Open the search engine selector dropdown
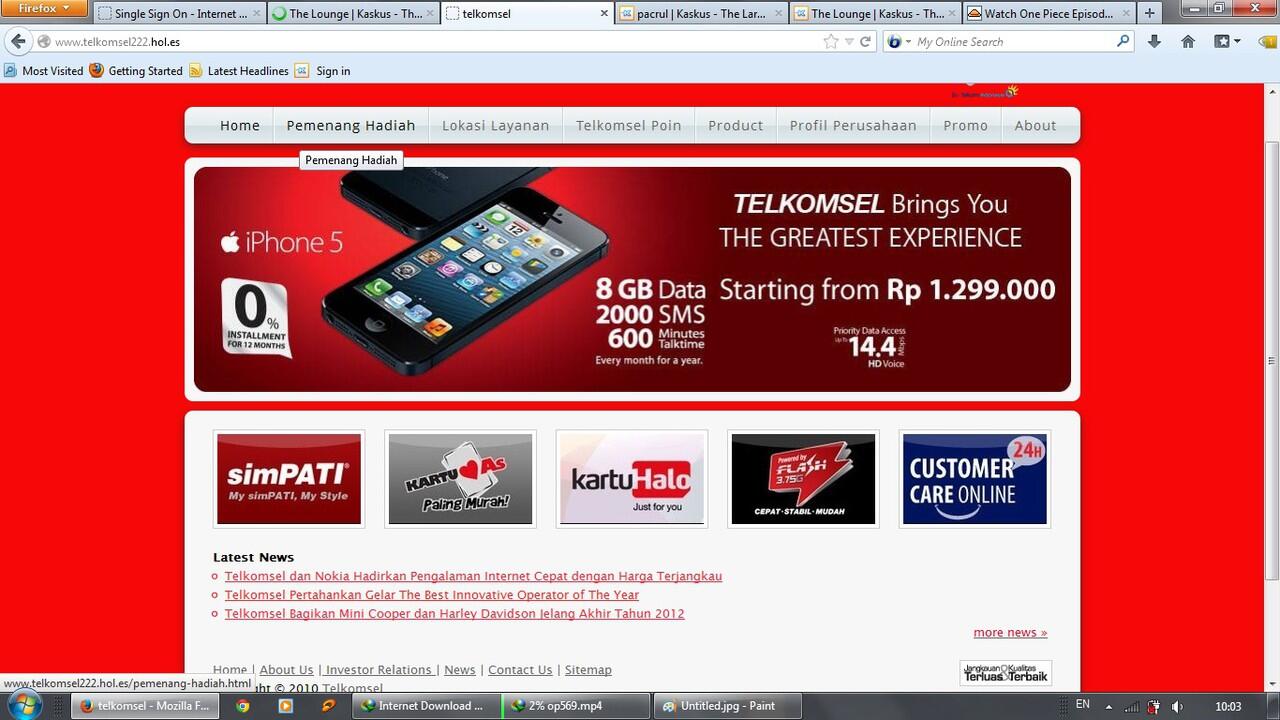Screen dimensions: 1280x720 point(900,42)
